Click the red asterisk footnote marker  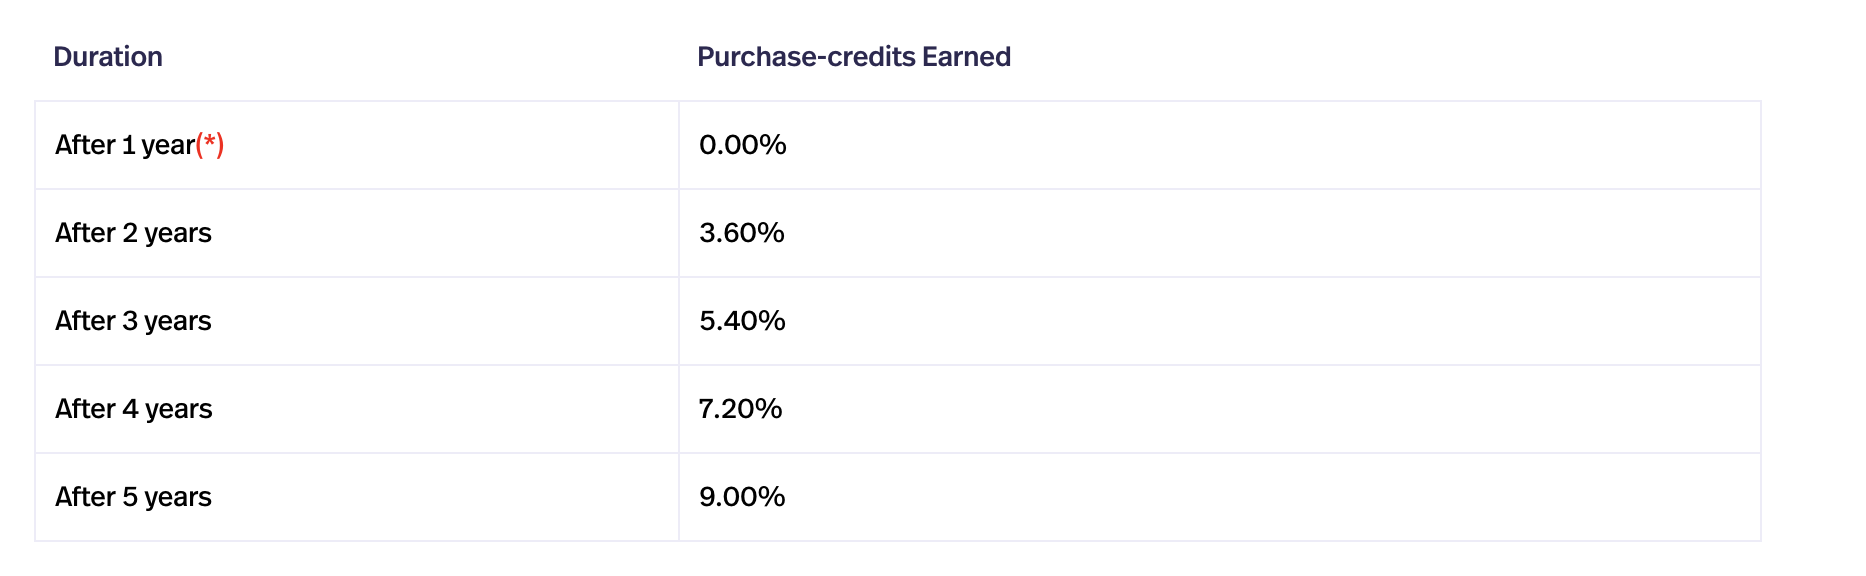click(x=210, y=144)
